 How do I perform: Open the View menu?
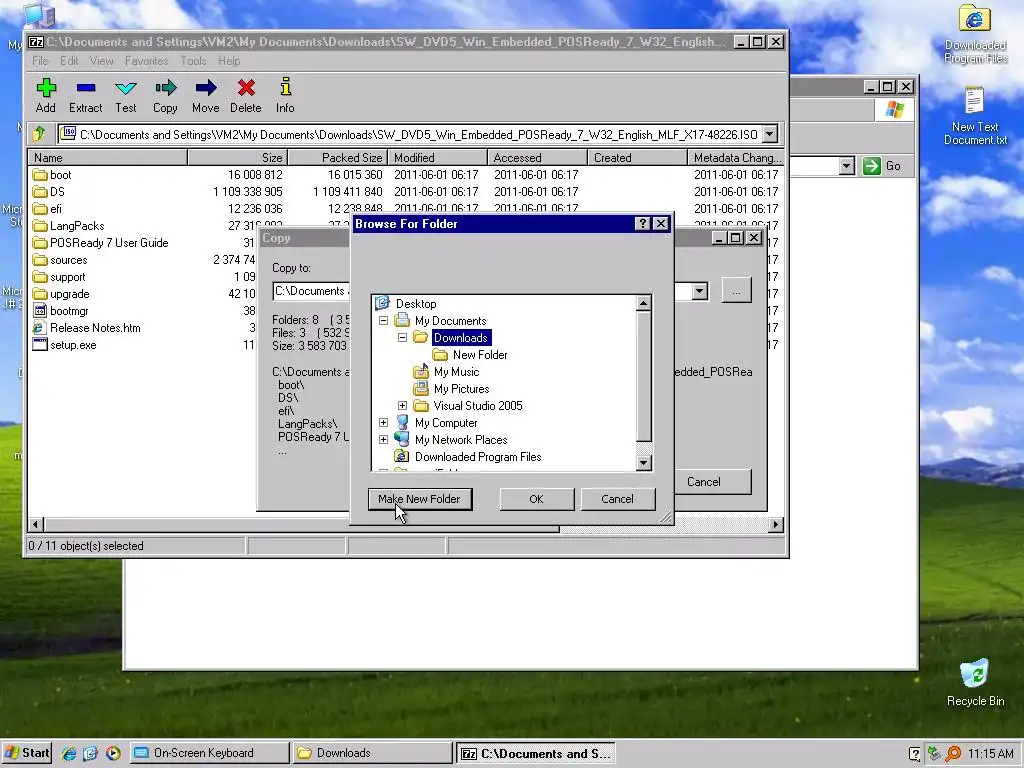pos(101,61)
